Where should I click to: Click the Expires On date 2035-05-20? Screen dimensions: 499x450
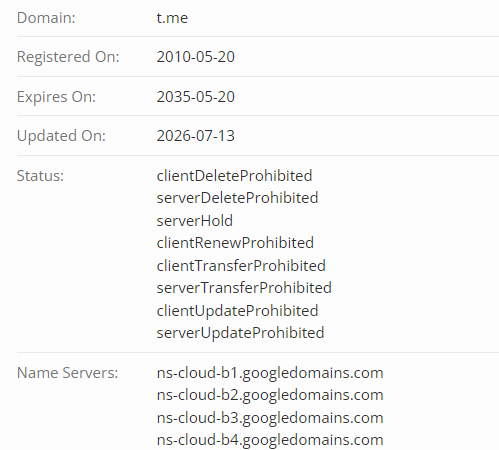196,97
